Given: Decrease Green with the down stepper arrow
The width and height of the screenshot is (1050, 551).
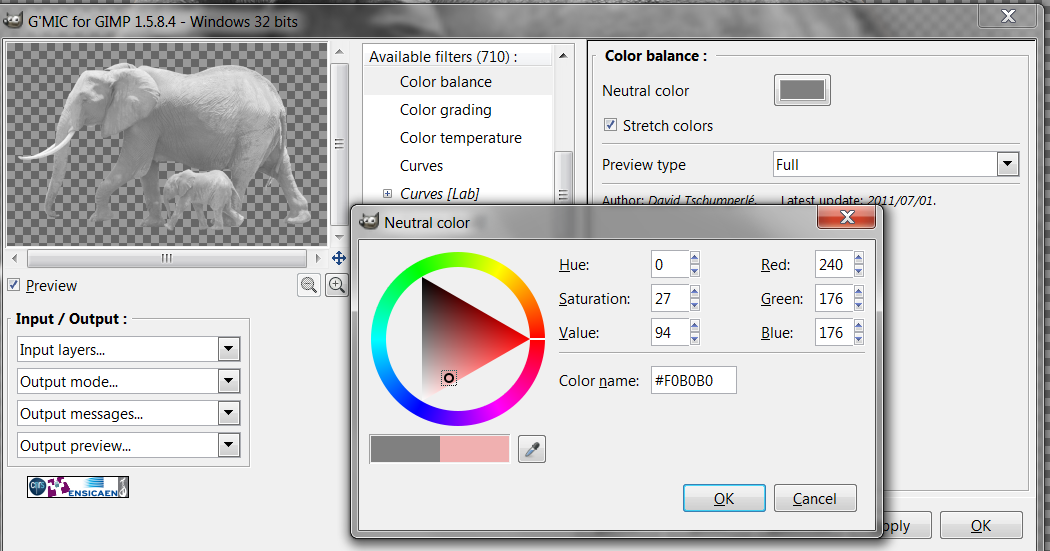Looking at the screenshot, I should point(858,305).
